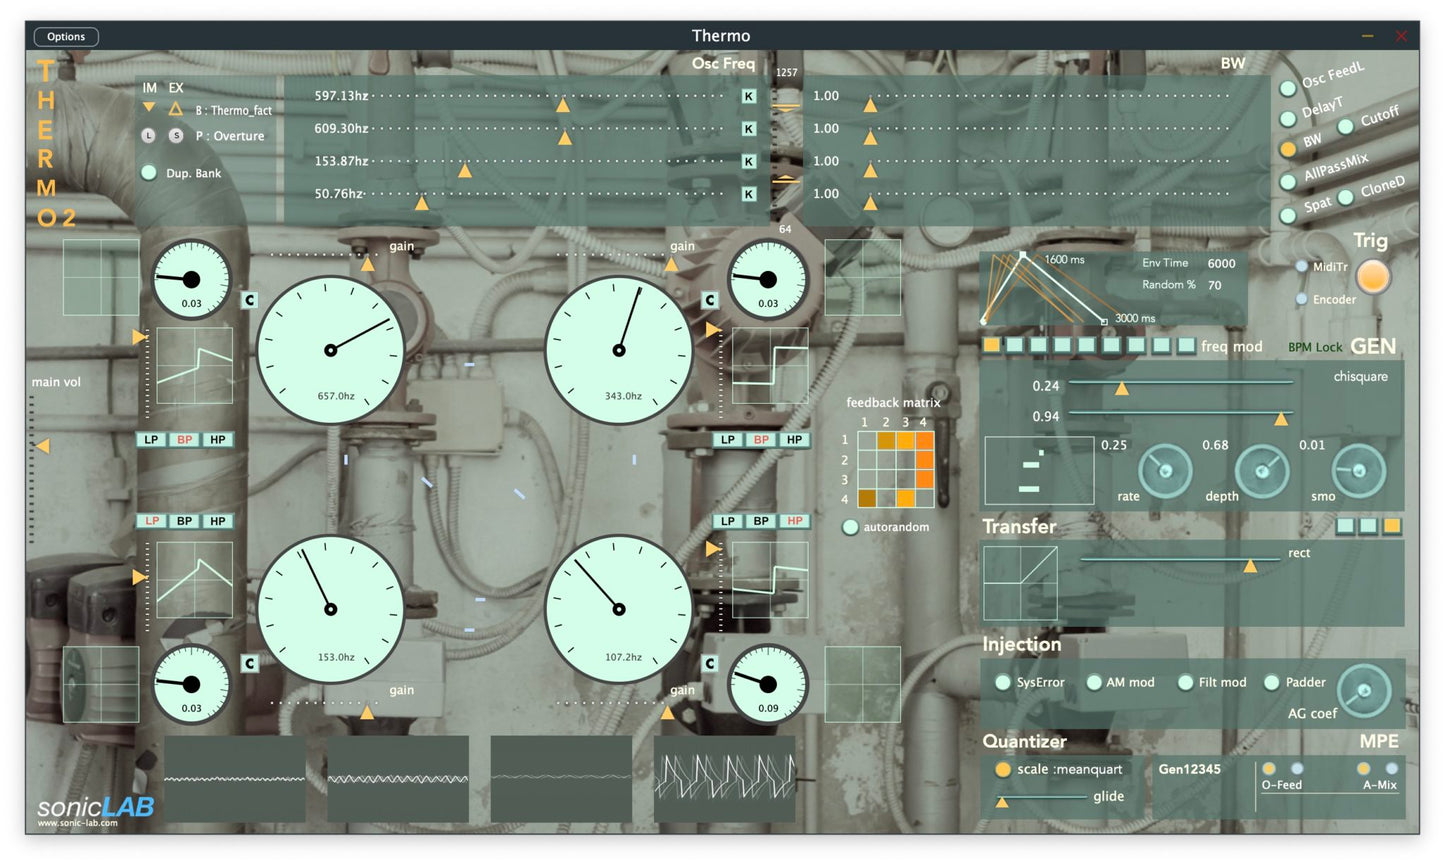Click the orange Trig trigger button
This screenshot has width=1445, height=864.
click(x=1373, y=277)
